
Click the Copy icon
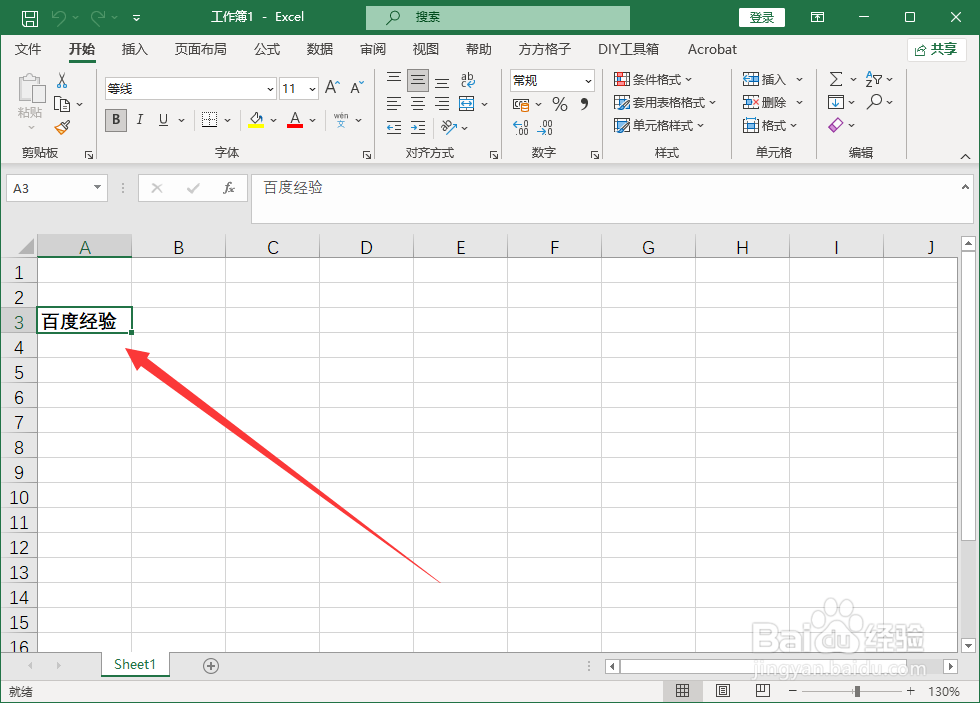(62, 104)
